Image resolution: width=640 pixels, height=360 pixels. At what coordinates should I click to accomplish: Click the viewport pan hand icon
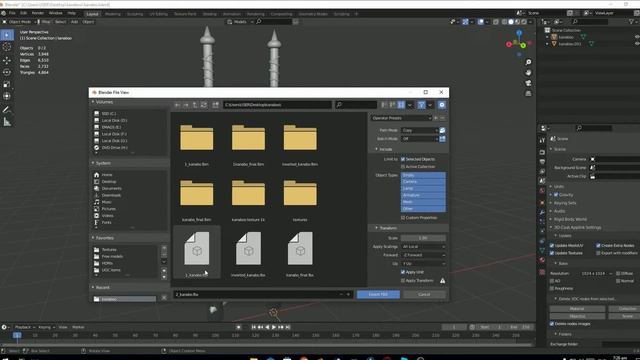[x=528, y=73]
